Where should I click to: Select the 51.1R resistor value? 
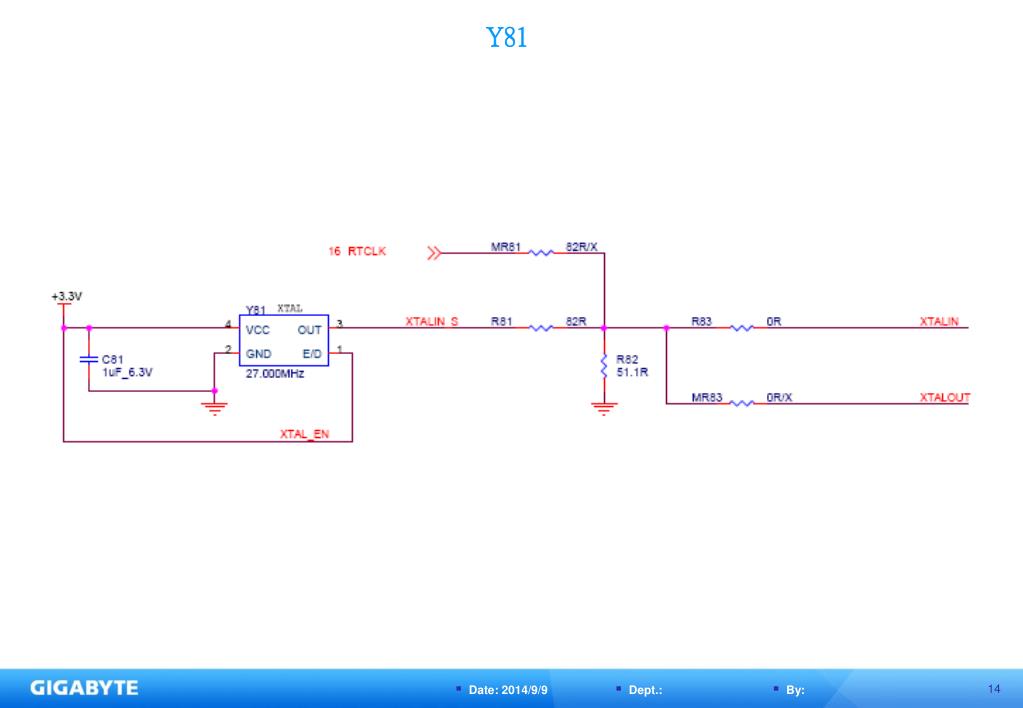click(x=632, y=372)
